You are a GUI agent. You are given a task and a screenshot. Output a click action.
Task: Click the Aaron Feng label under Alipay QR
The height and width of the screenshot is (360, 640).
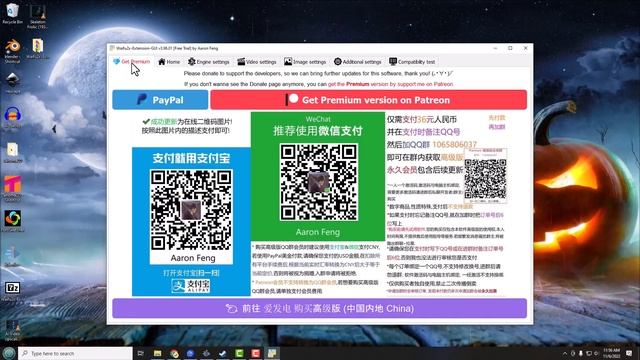[x=193, y=258]
